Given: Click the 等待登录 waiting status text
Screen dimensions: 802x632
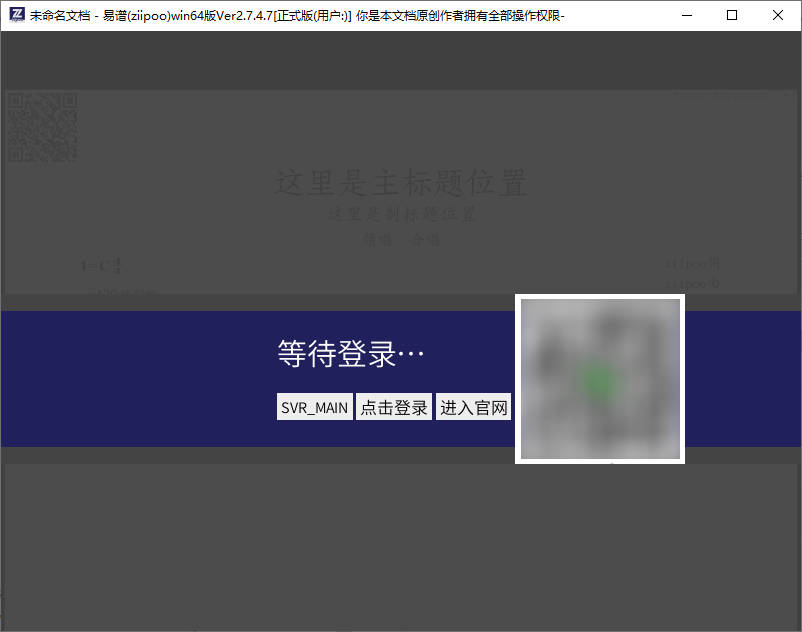Looking at the screenshot, I should 350,353.
